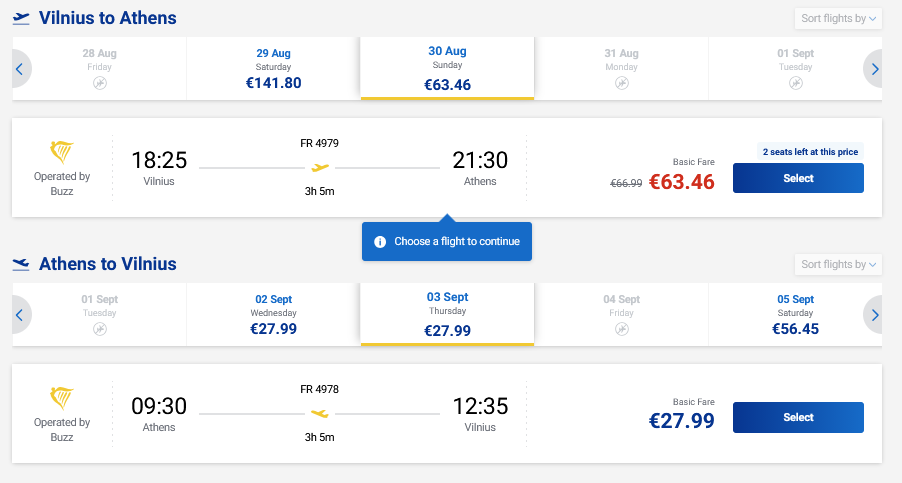Show later return dates with the right arrow
902x483 pixels.
874,315
